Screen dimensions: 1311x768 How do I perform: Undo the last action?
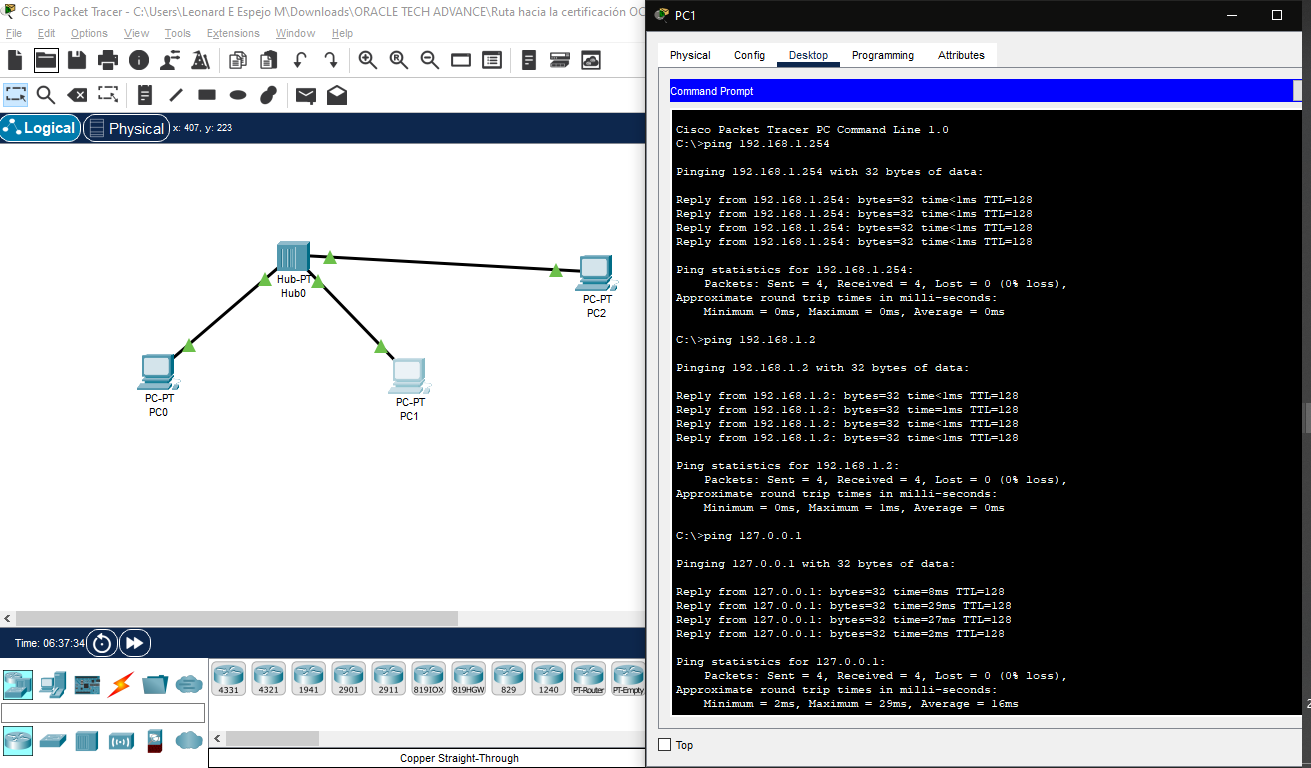(x=300, y=60)
